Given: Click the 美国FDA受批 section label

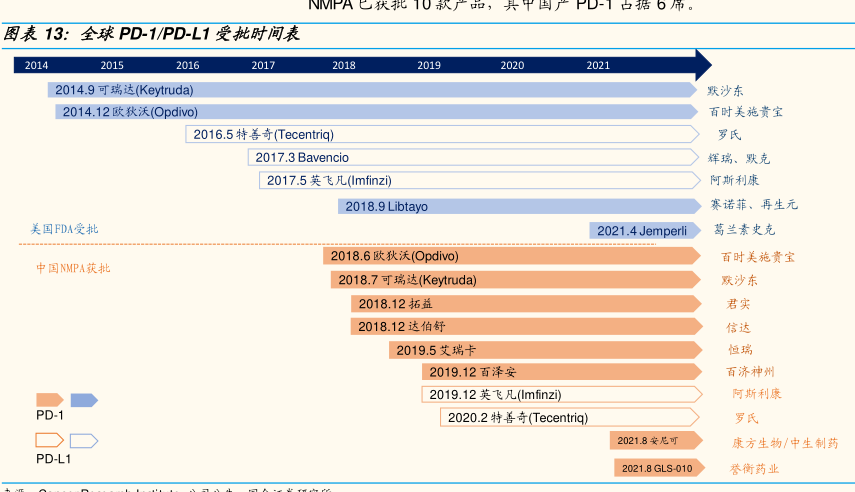Looking at the screenshot, I should click(x=65, y=230).
